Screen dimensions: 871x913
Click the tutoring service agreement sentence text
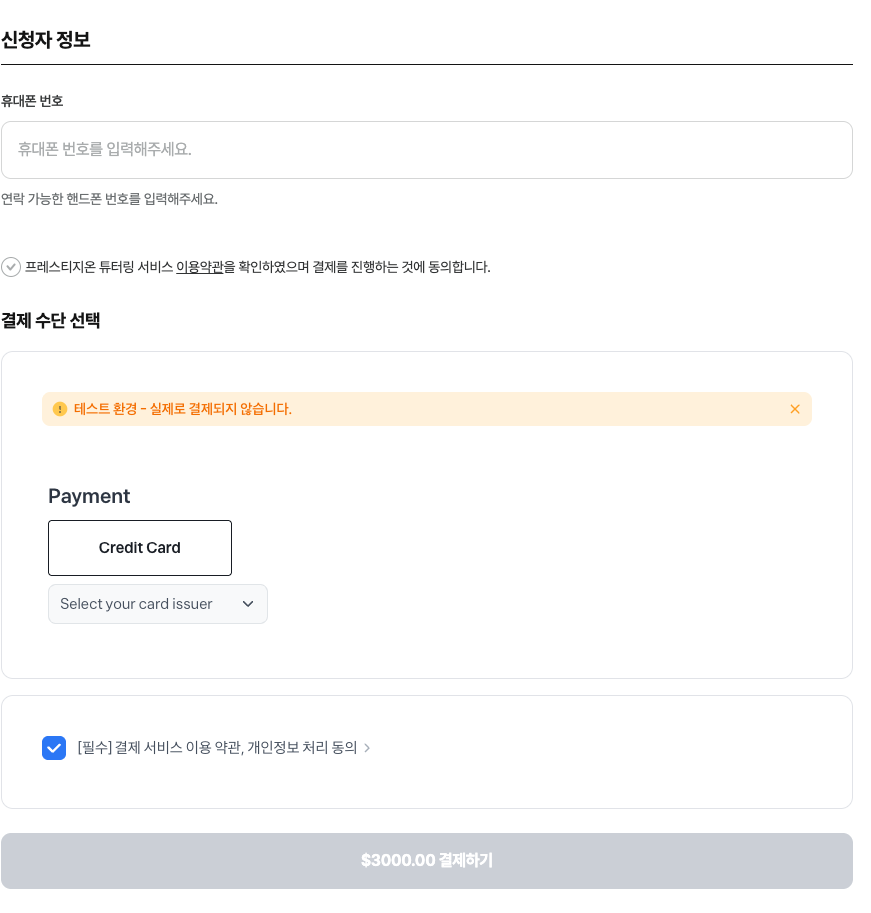tap(257, 267)
